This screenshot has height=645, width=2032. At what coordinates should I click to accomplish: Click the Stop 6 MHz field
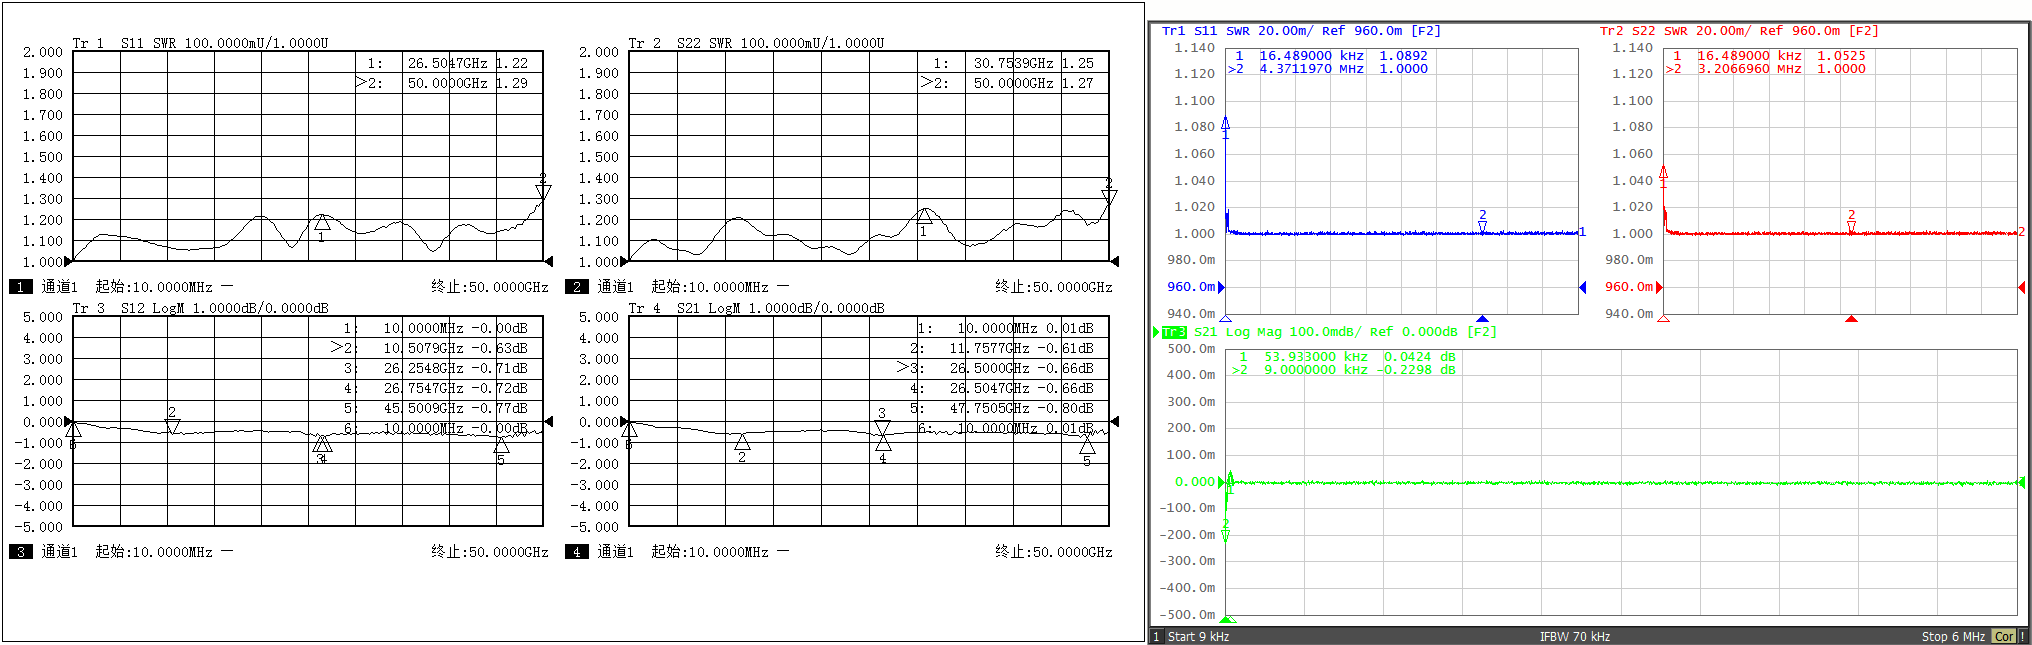(1952, 636)
